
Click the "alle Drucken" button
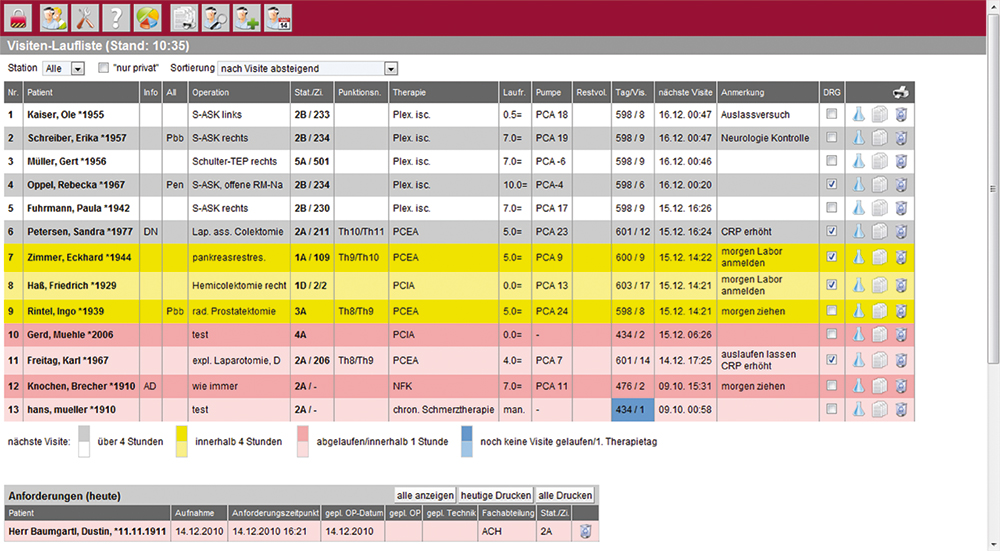click(564, 495)
